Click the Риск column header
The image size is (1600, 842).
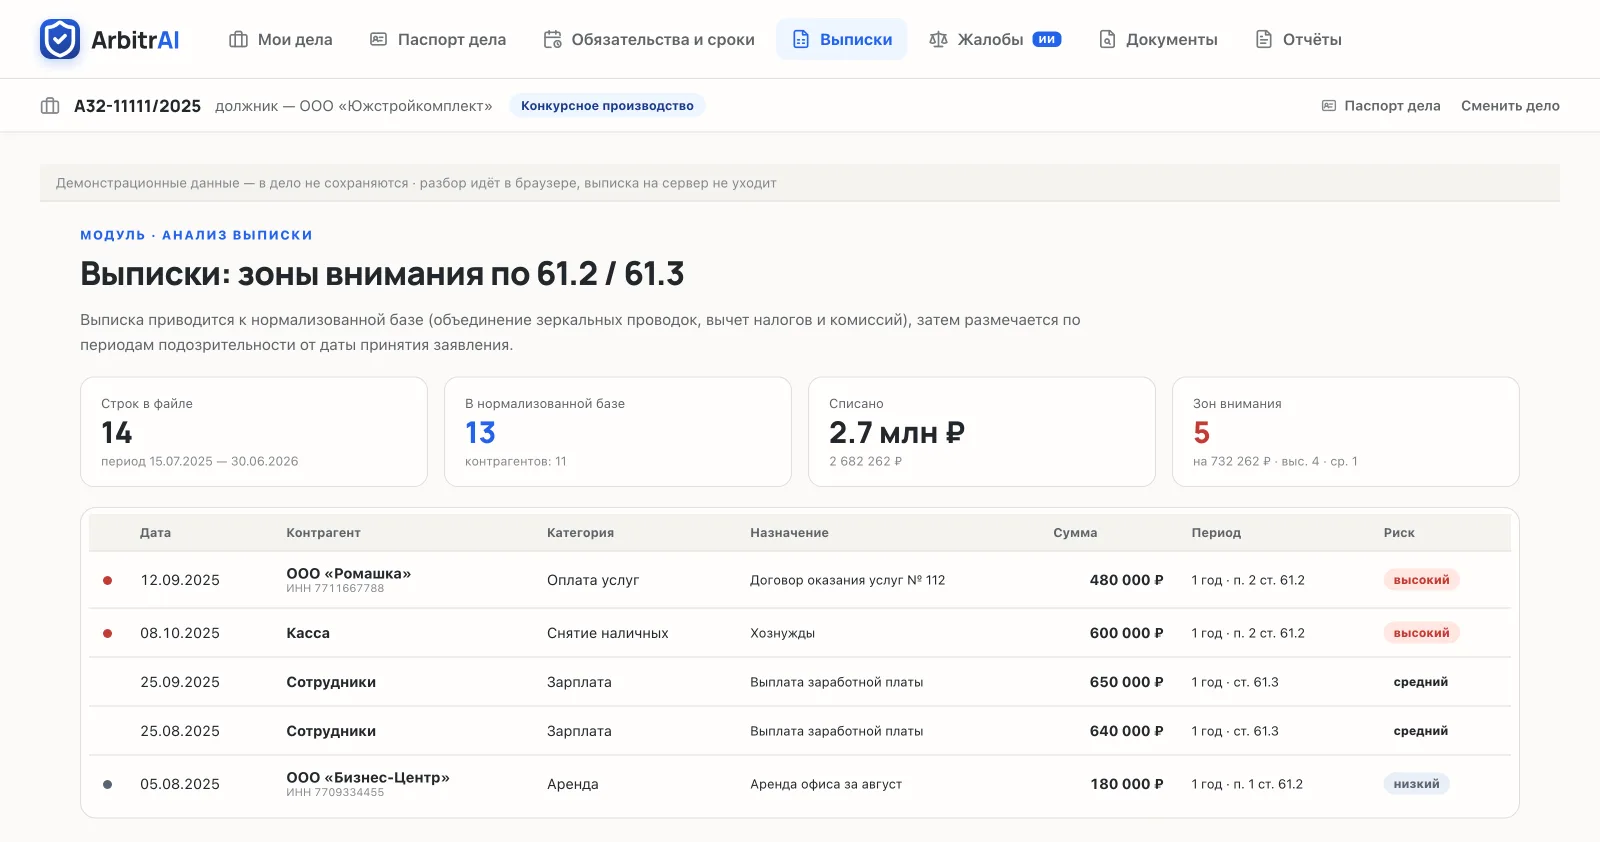[x=1399, y=533]
